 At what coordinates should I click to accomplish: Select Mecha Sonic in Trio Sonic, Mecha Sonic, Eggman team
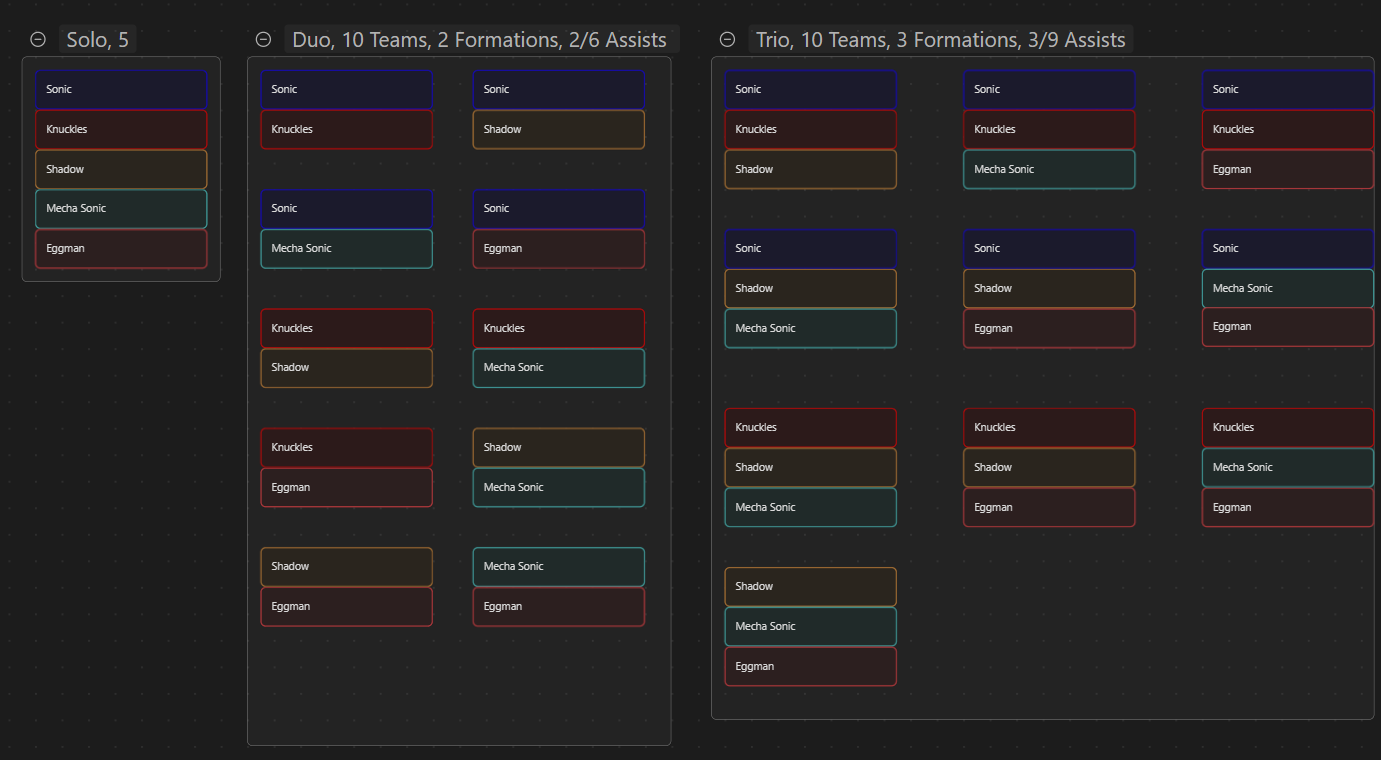(x=1288, y=289)
